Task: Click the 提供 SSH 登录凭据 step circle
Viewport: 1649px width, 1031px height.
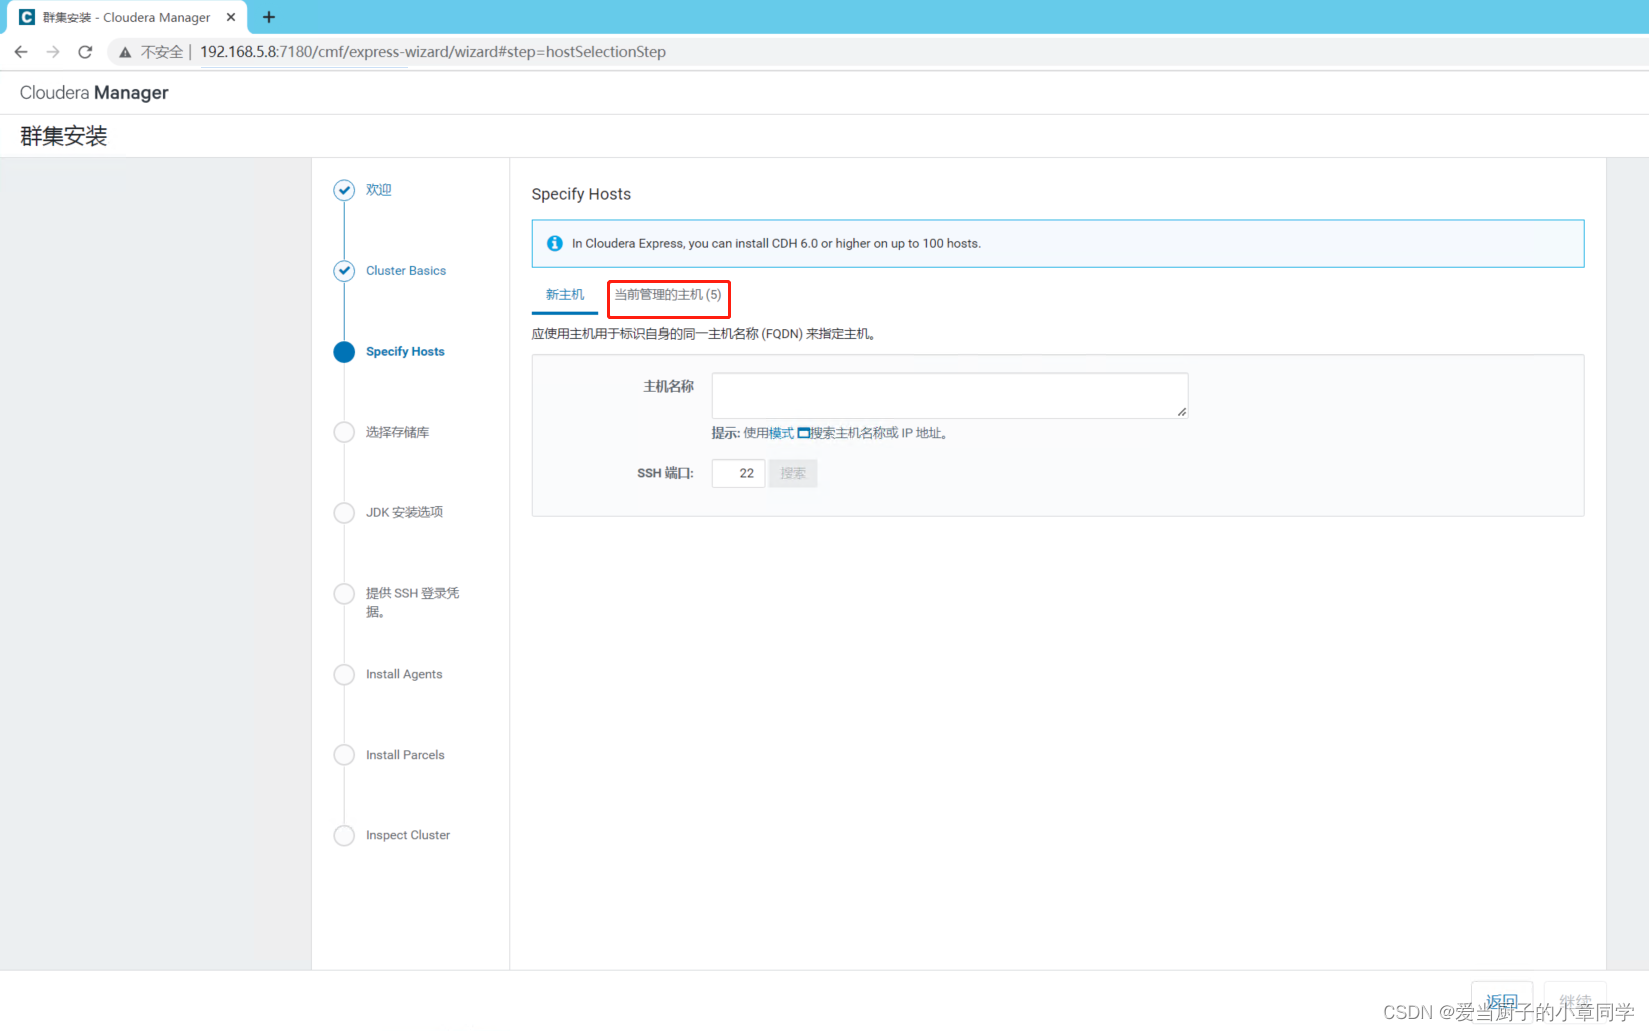Action: click(344, 594)
